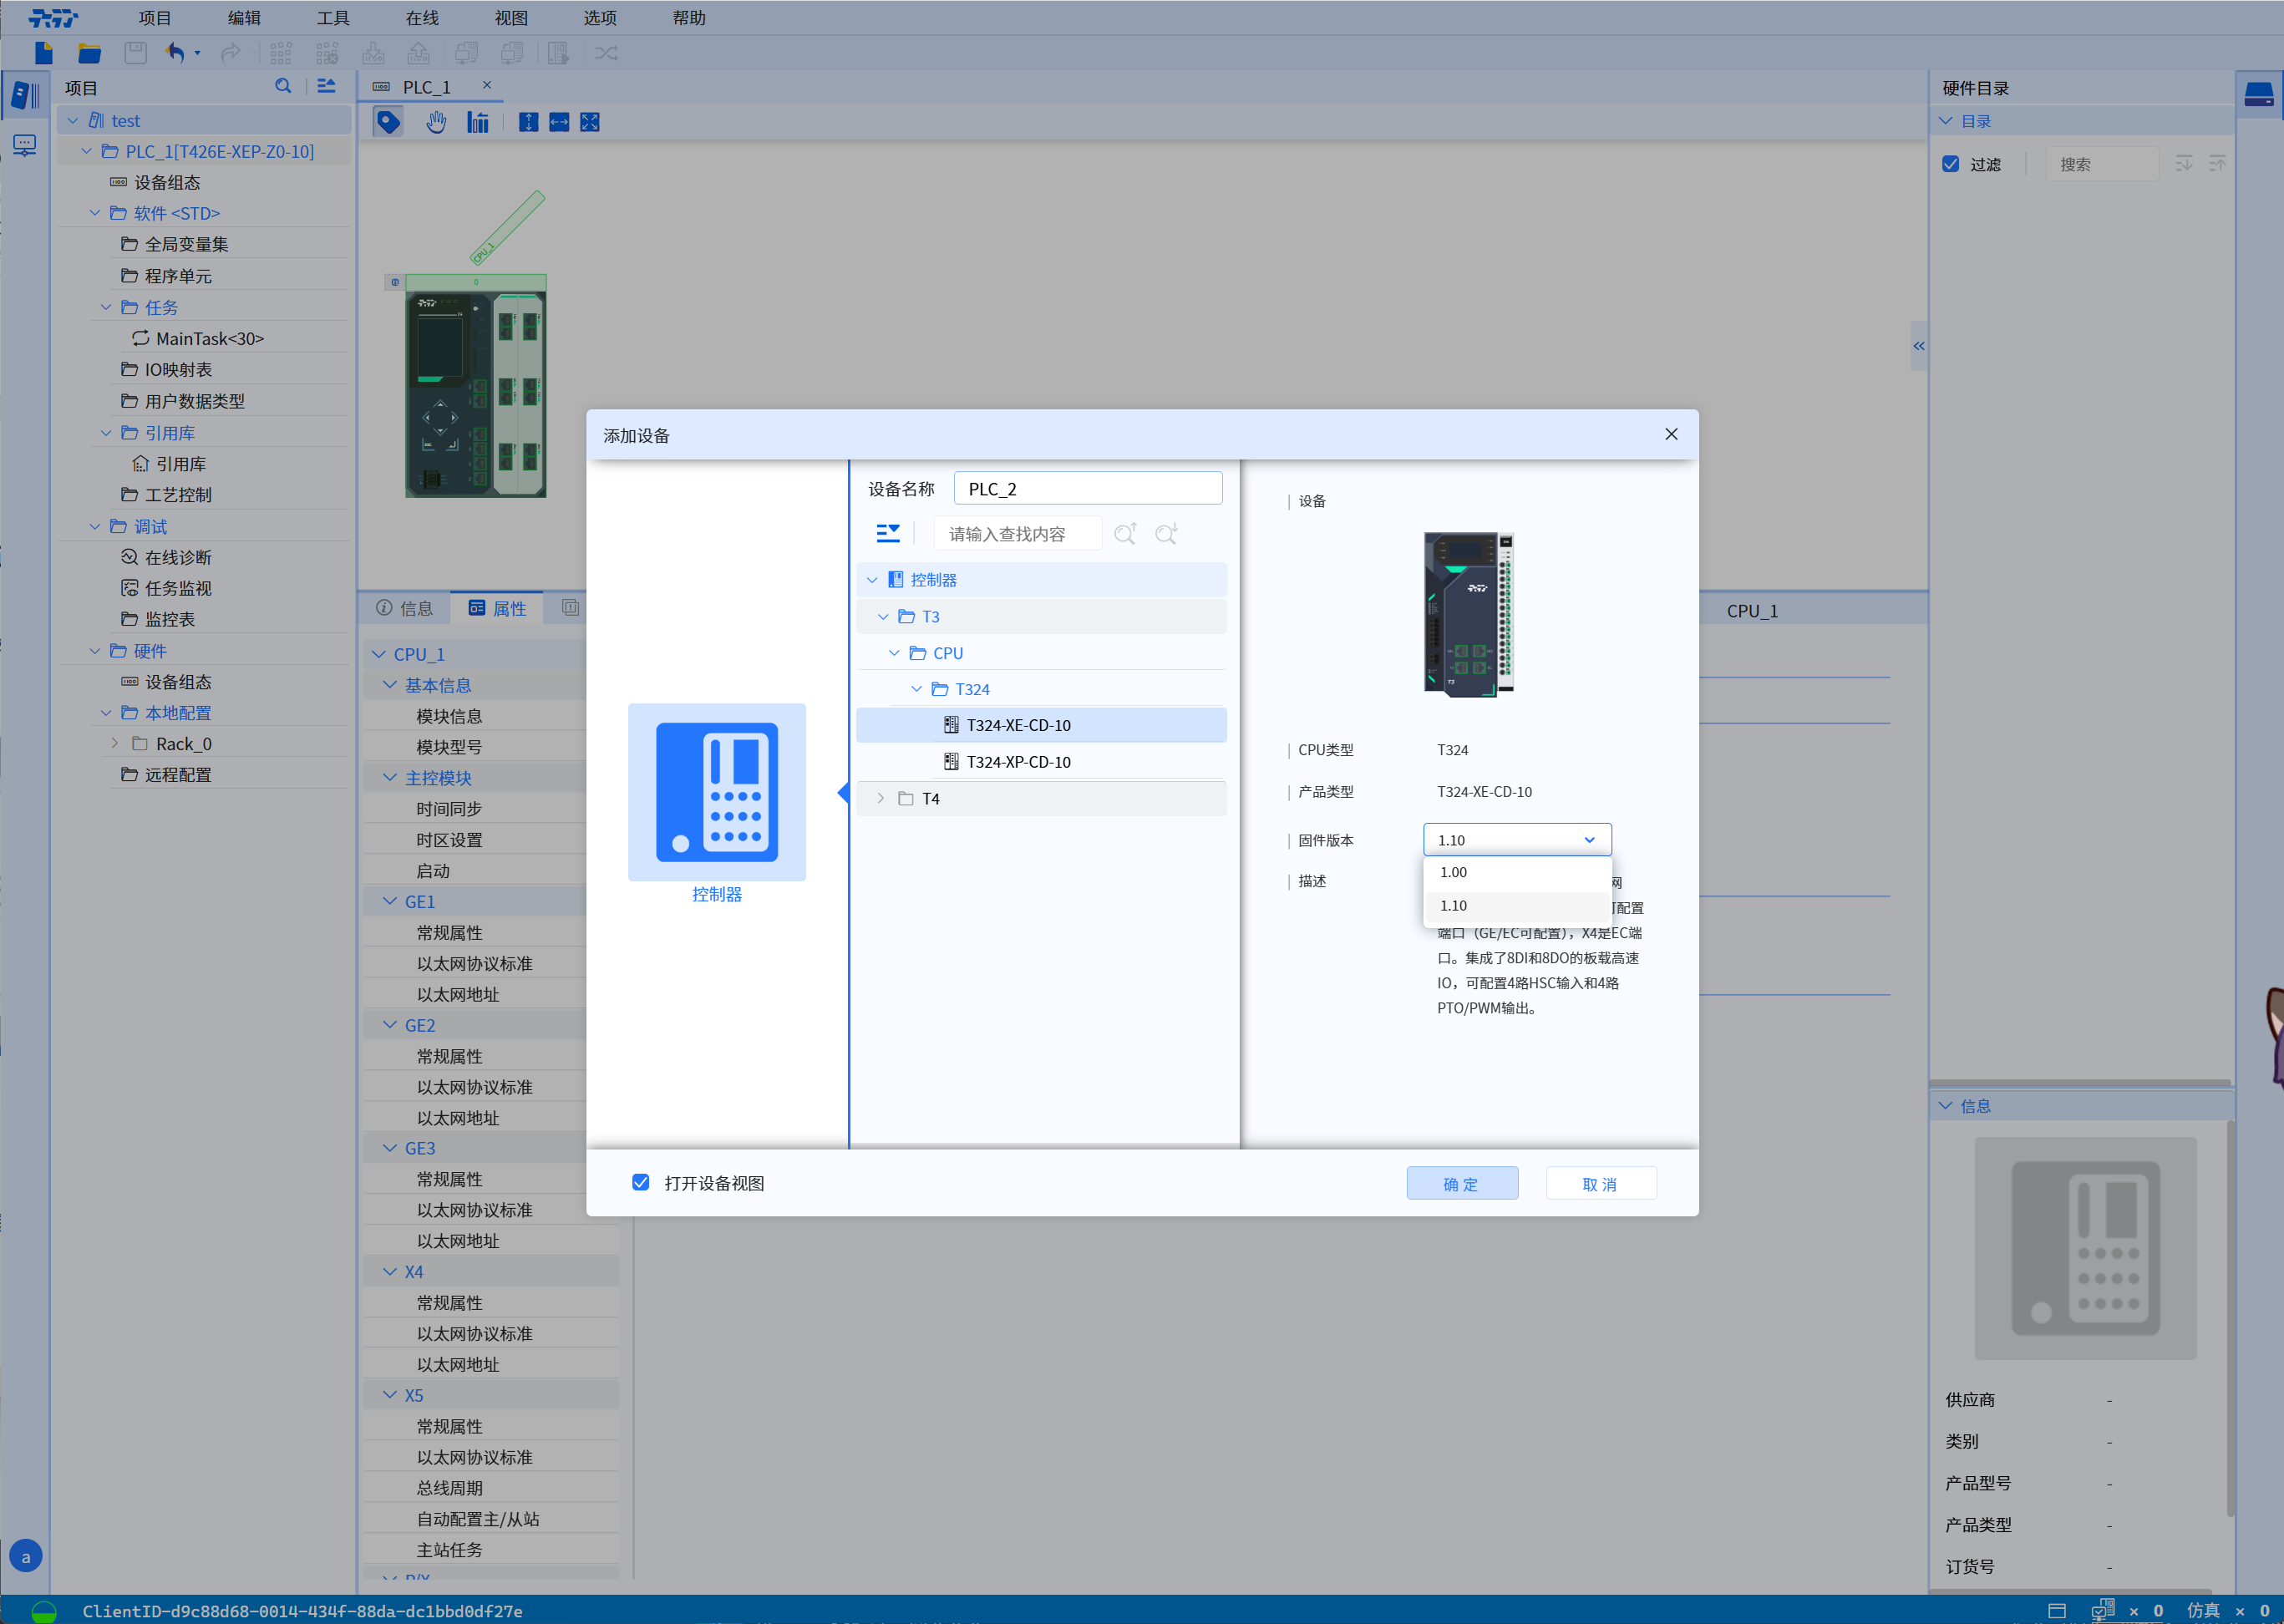Toggle the filter checkbox in hardware catalog
The width and height of the screenshot is (2284, 1624).
(x=1950, y=164)
